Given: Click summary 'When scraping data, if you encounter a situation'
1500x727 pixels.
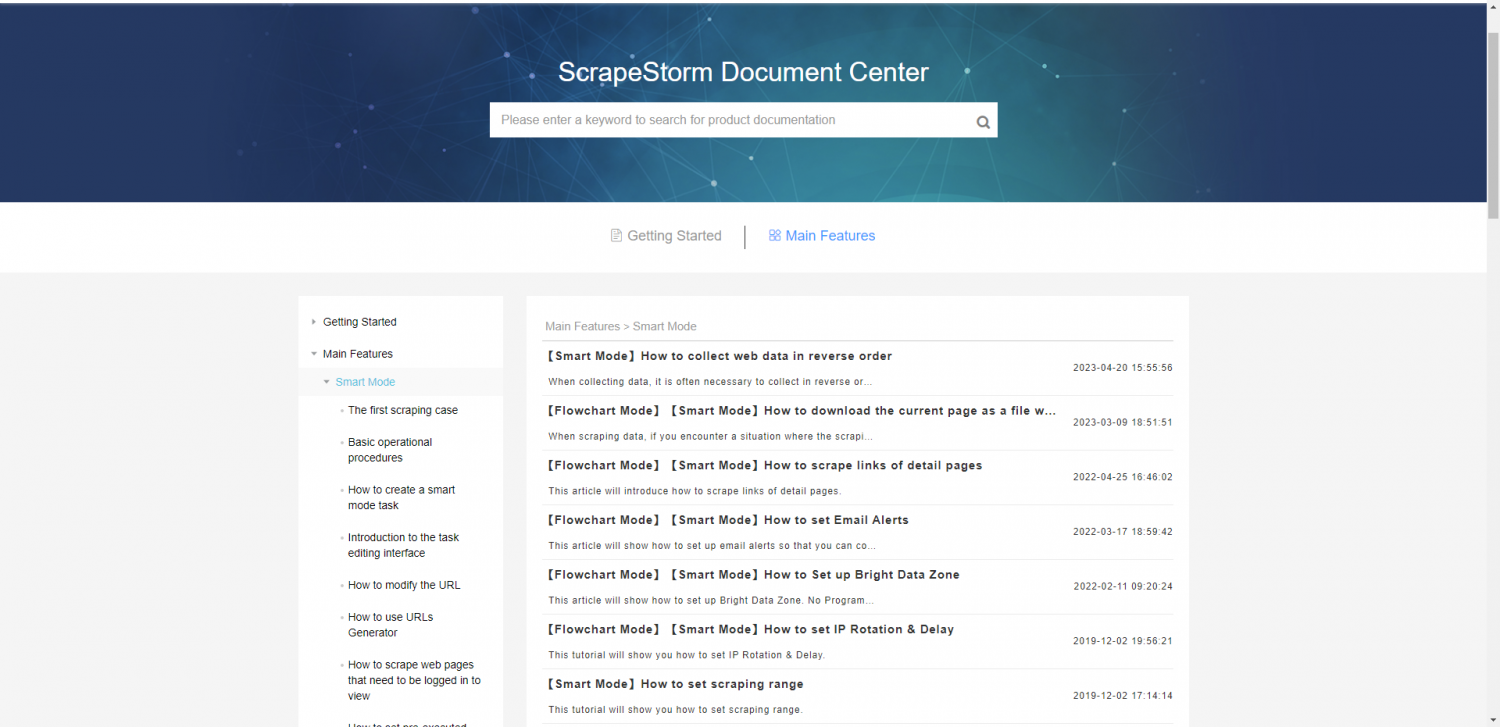Looking at the screenshot, I should point(711,437).
